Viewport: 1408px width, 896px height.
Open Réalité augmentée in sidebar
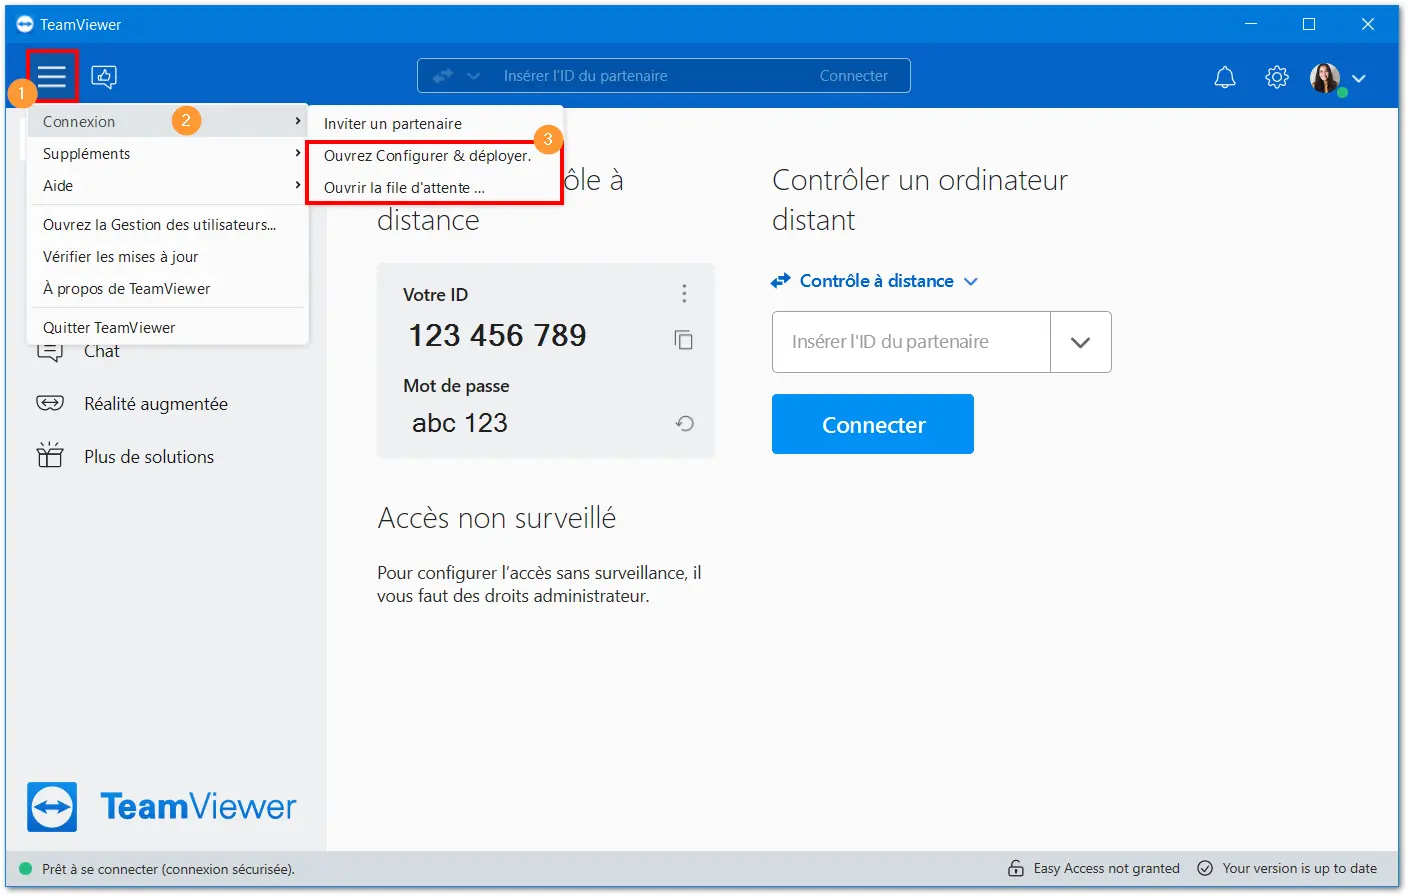click(156, 404)
